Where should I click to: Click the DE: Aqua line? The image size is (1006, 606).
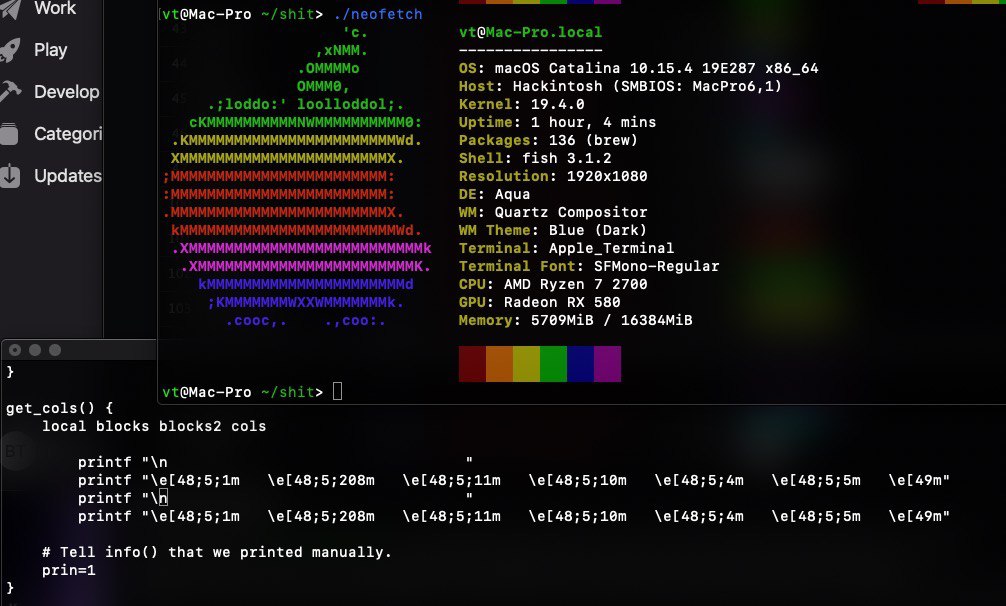pos(495,194)
